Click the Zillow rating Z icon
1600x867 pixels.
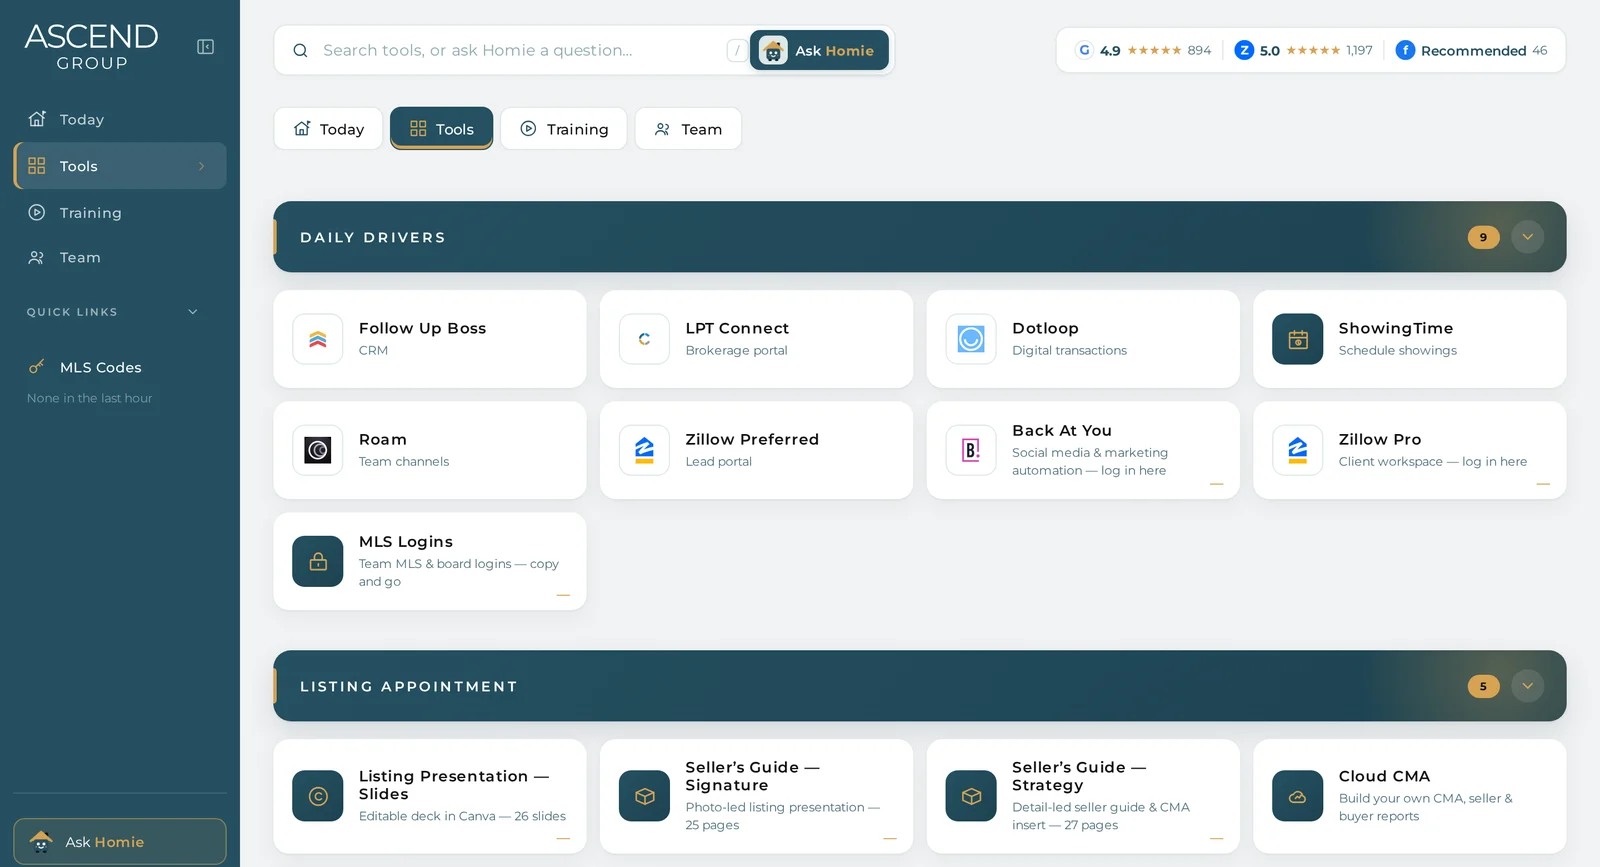click(x=1244, y=50)
